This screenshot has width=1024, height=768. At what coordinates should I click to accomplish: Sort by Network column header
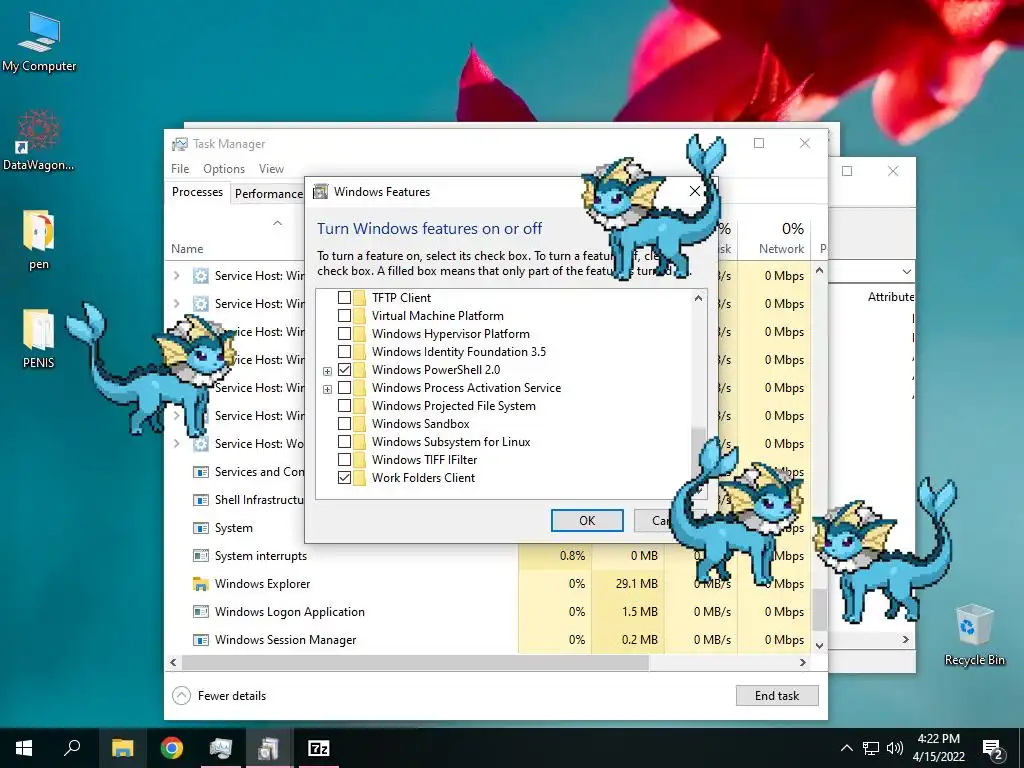tap(775, 238)
